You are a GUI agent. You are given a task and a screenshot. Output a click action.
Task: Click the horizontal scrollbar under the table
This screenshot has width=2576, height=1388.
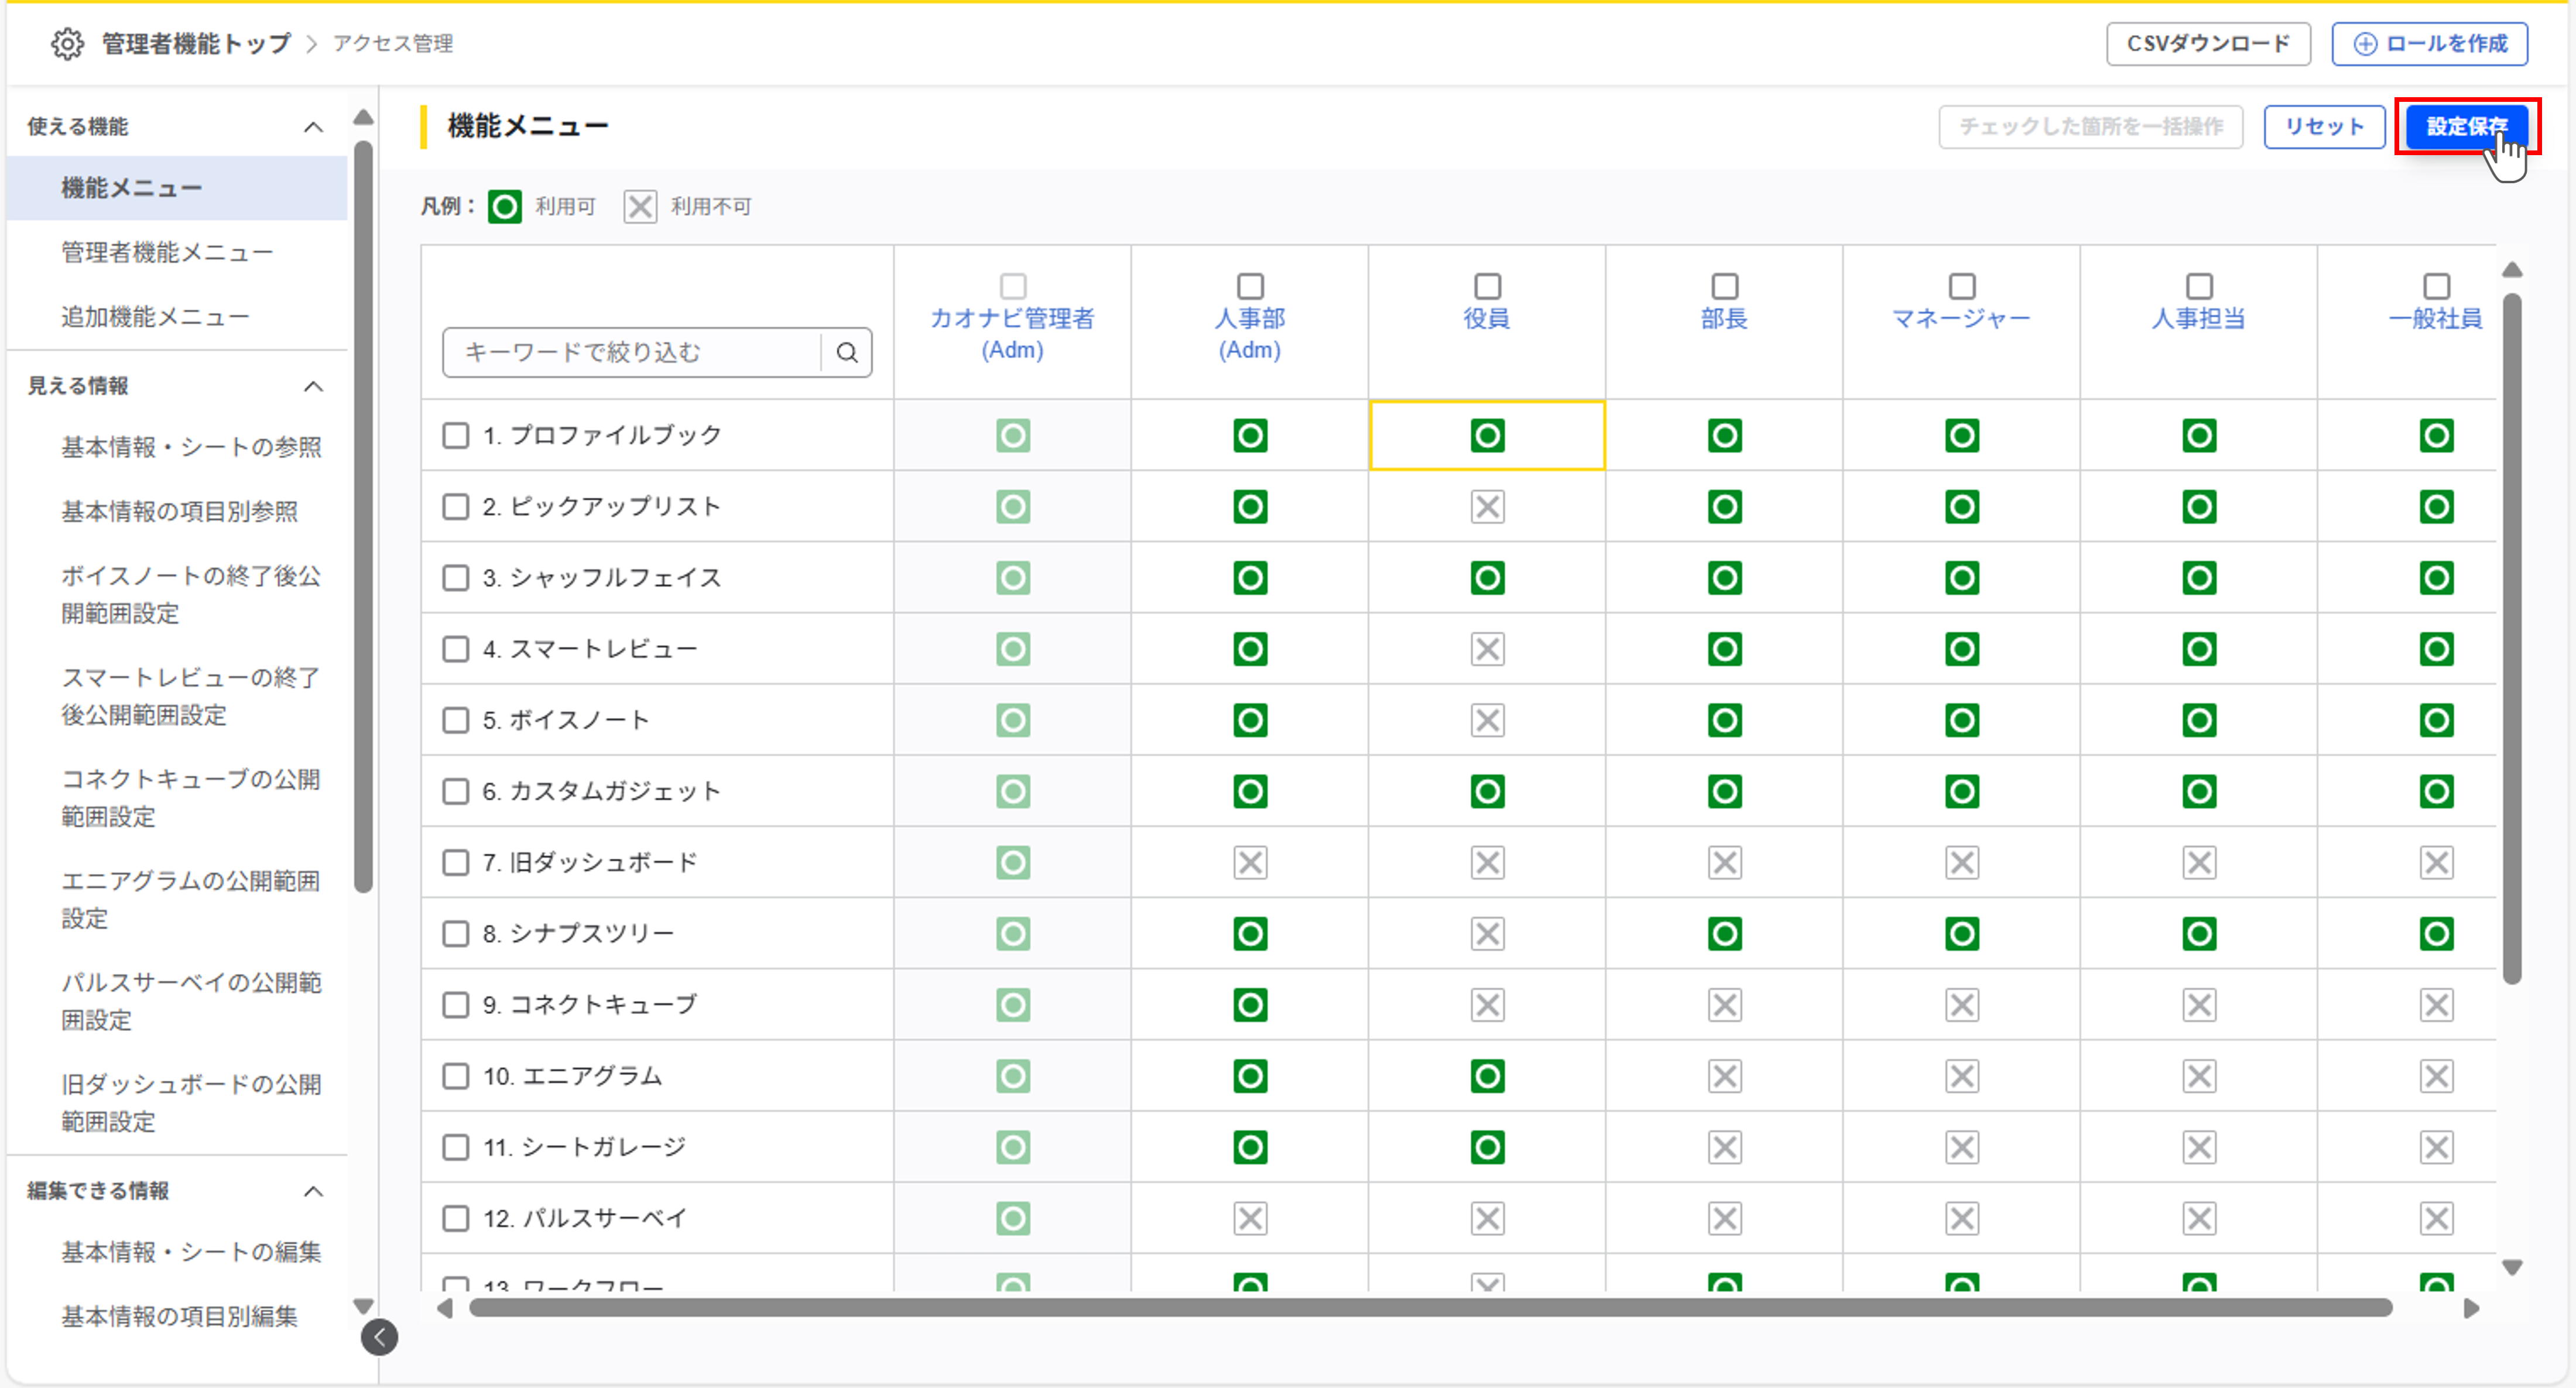[1430, 1308]
